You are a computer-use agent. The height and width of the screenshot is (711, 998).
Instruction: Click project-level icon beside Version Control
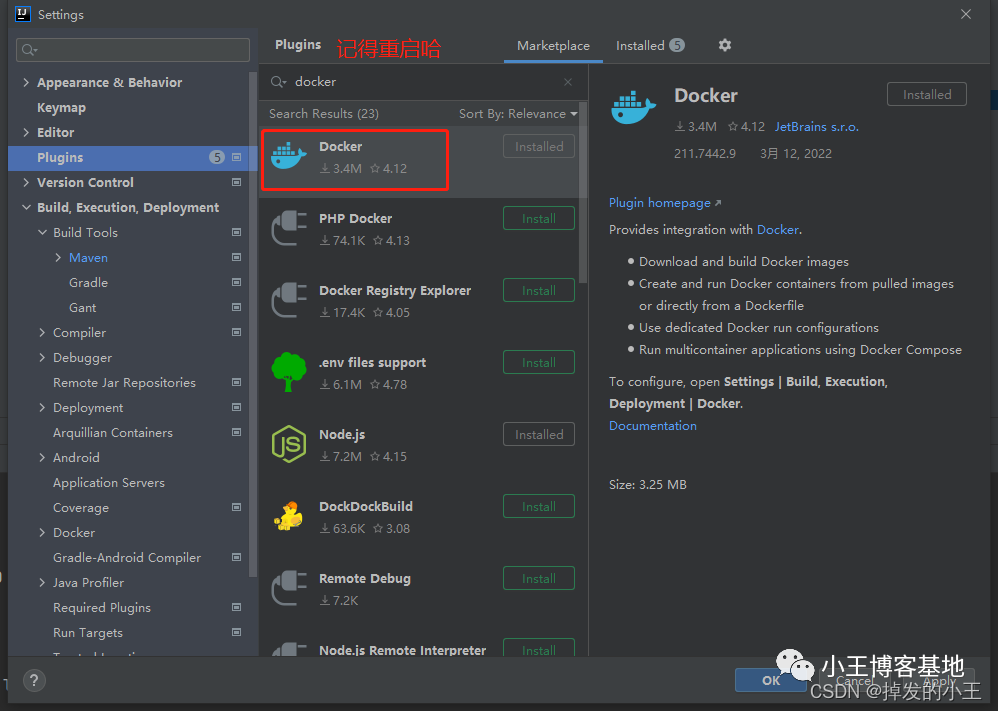click(x=236, y=182)
